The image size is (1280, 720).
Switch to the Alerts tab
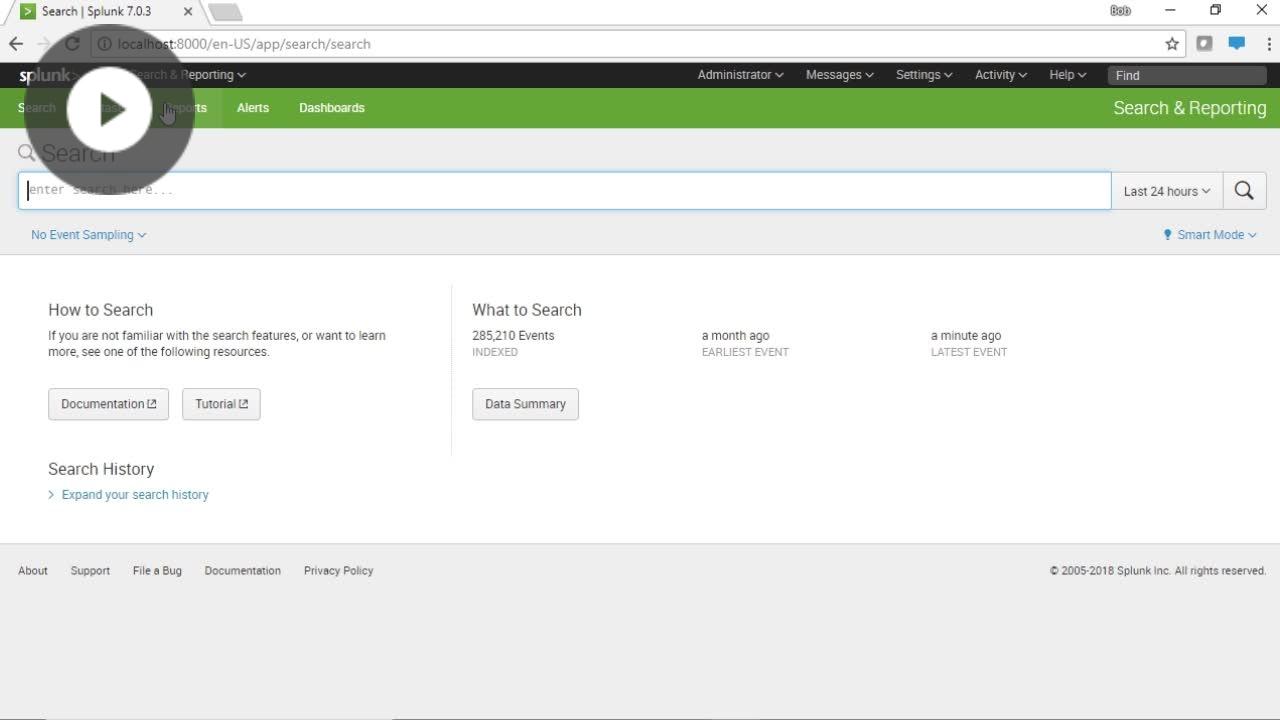click(253, 108)
